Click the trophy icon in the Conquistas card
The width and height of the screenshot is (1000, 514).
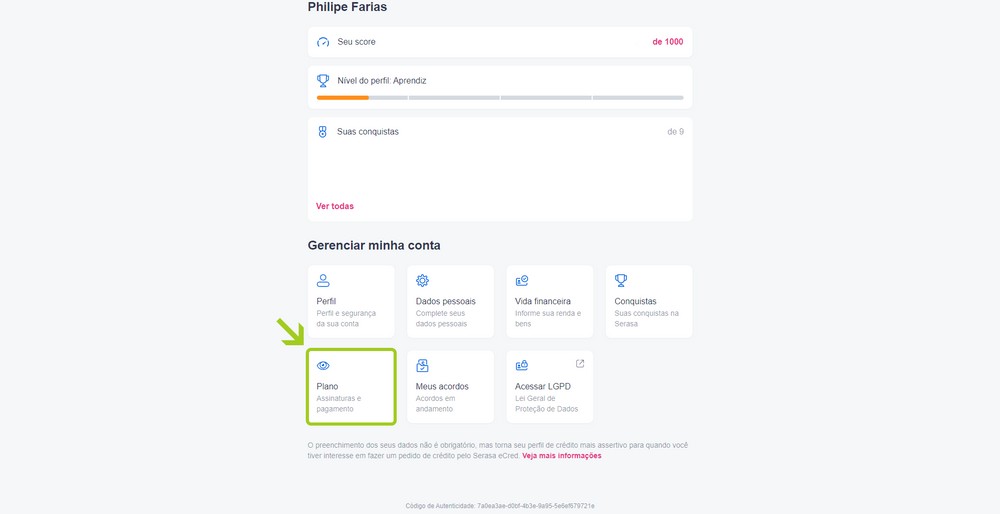621,281
